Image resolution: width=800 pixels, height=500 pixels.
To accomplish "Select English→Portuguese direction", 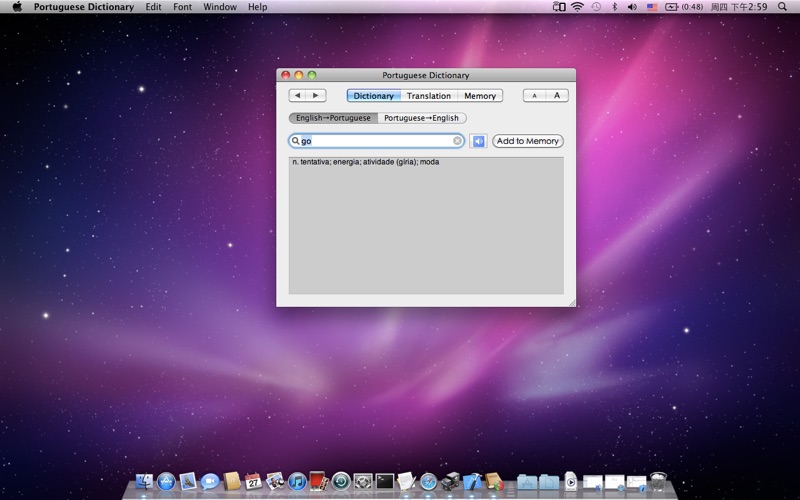I will tap(333, 118).
